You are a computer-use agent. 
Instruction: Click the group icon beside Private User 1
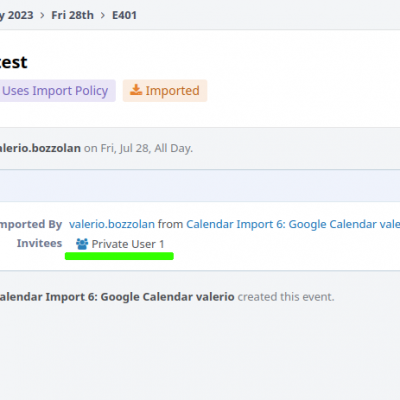(82, 244)
